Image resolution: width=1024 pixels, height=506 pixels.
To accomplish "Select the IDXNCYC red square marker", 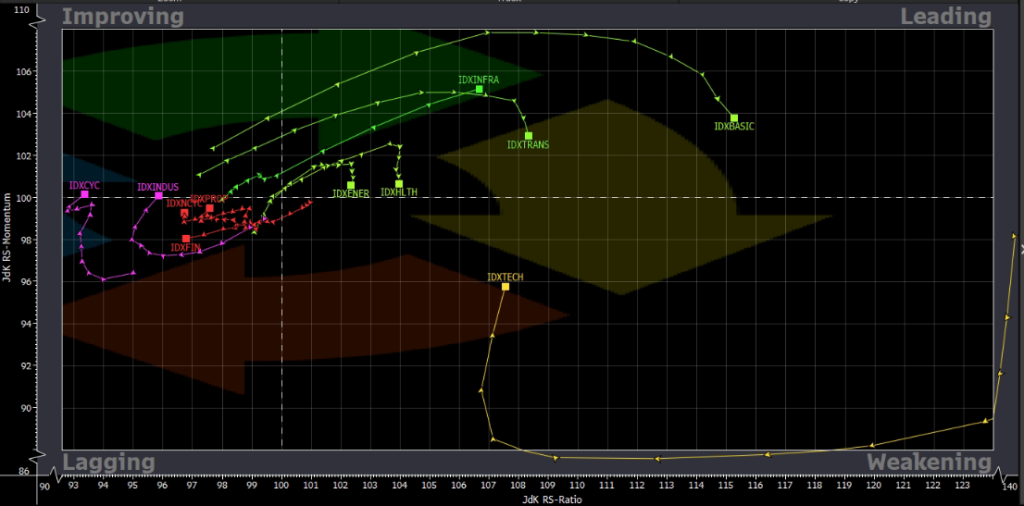I will click(x=185, y=213).
